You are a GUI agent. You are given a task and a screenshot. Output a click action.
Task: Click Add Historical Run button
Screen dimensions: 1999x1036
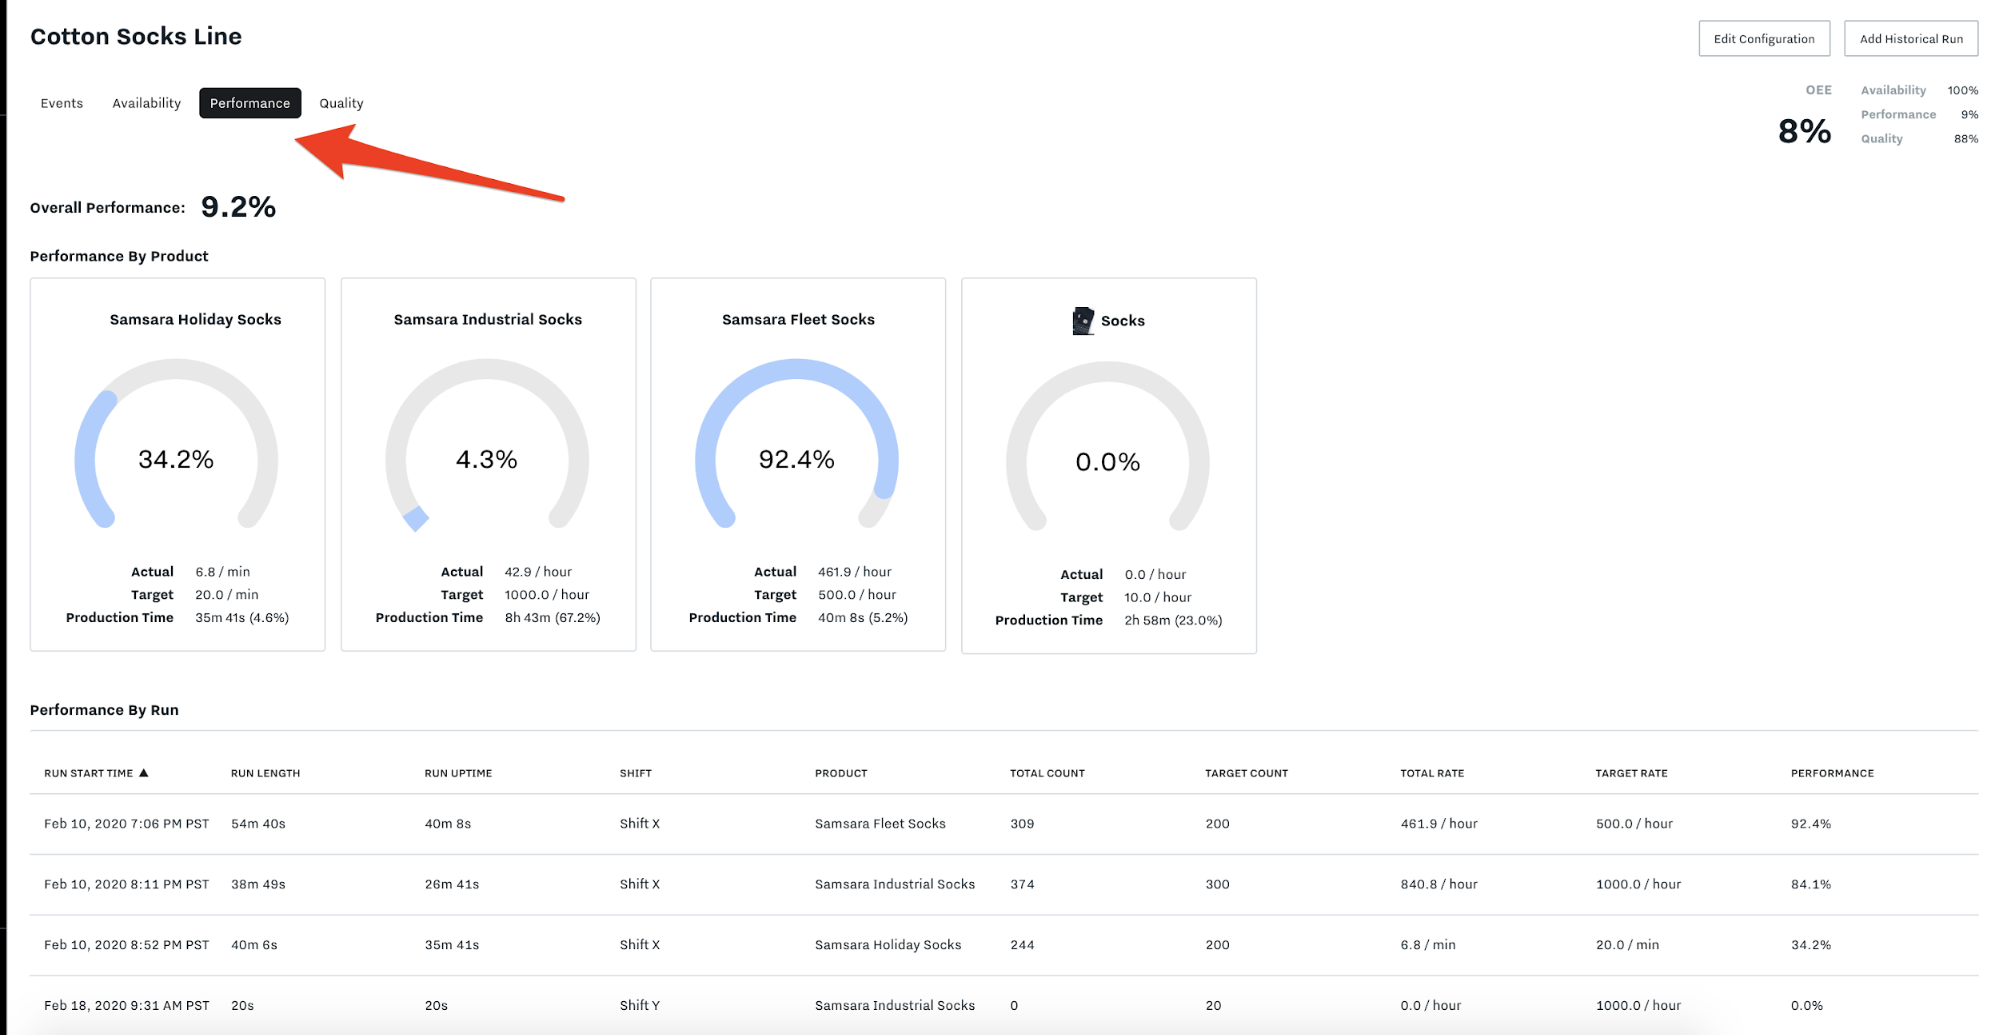1911,39
